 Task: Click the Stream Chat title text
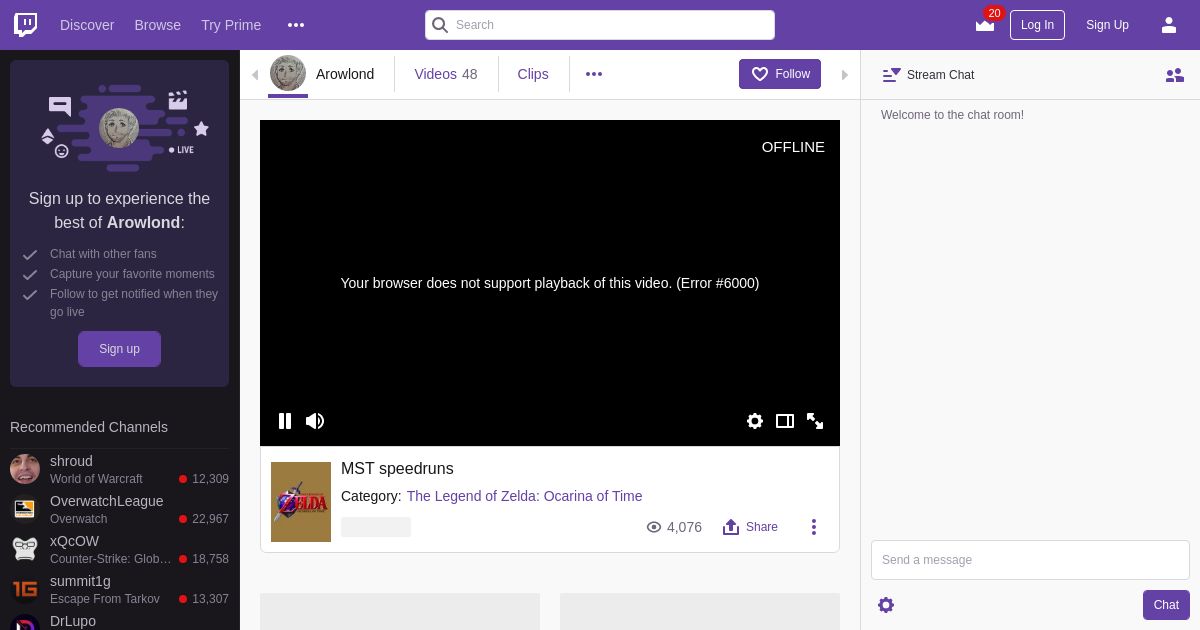940,75
